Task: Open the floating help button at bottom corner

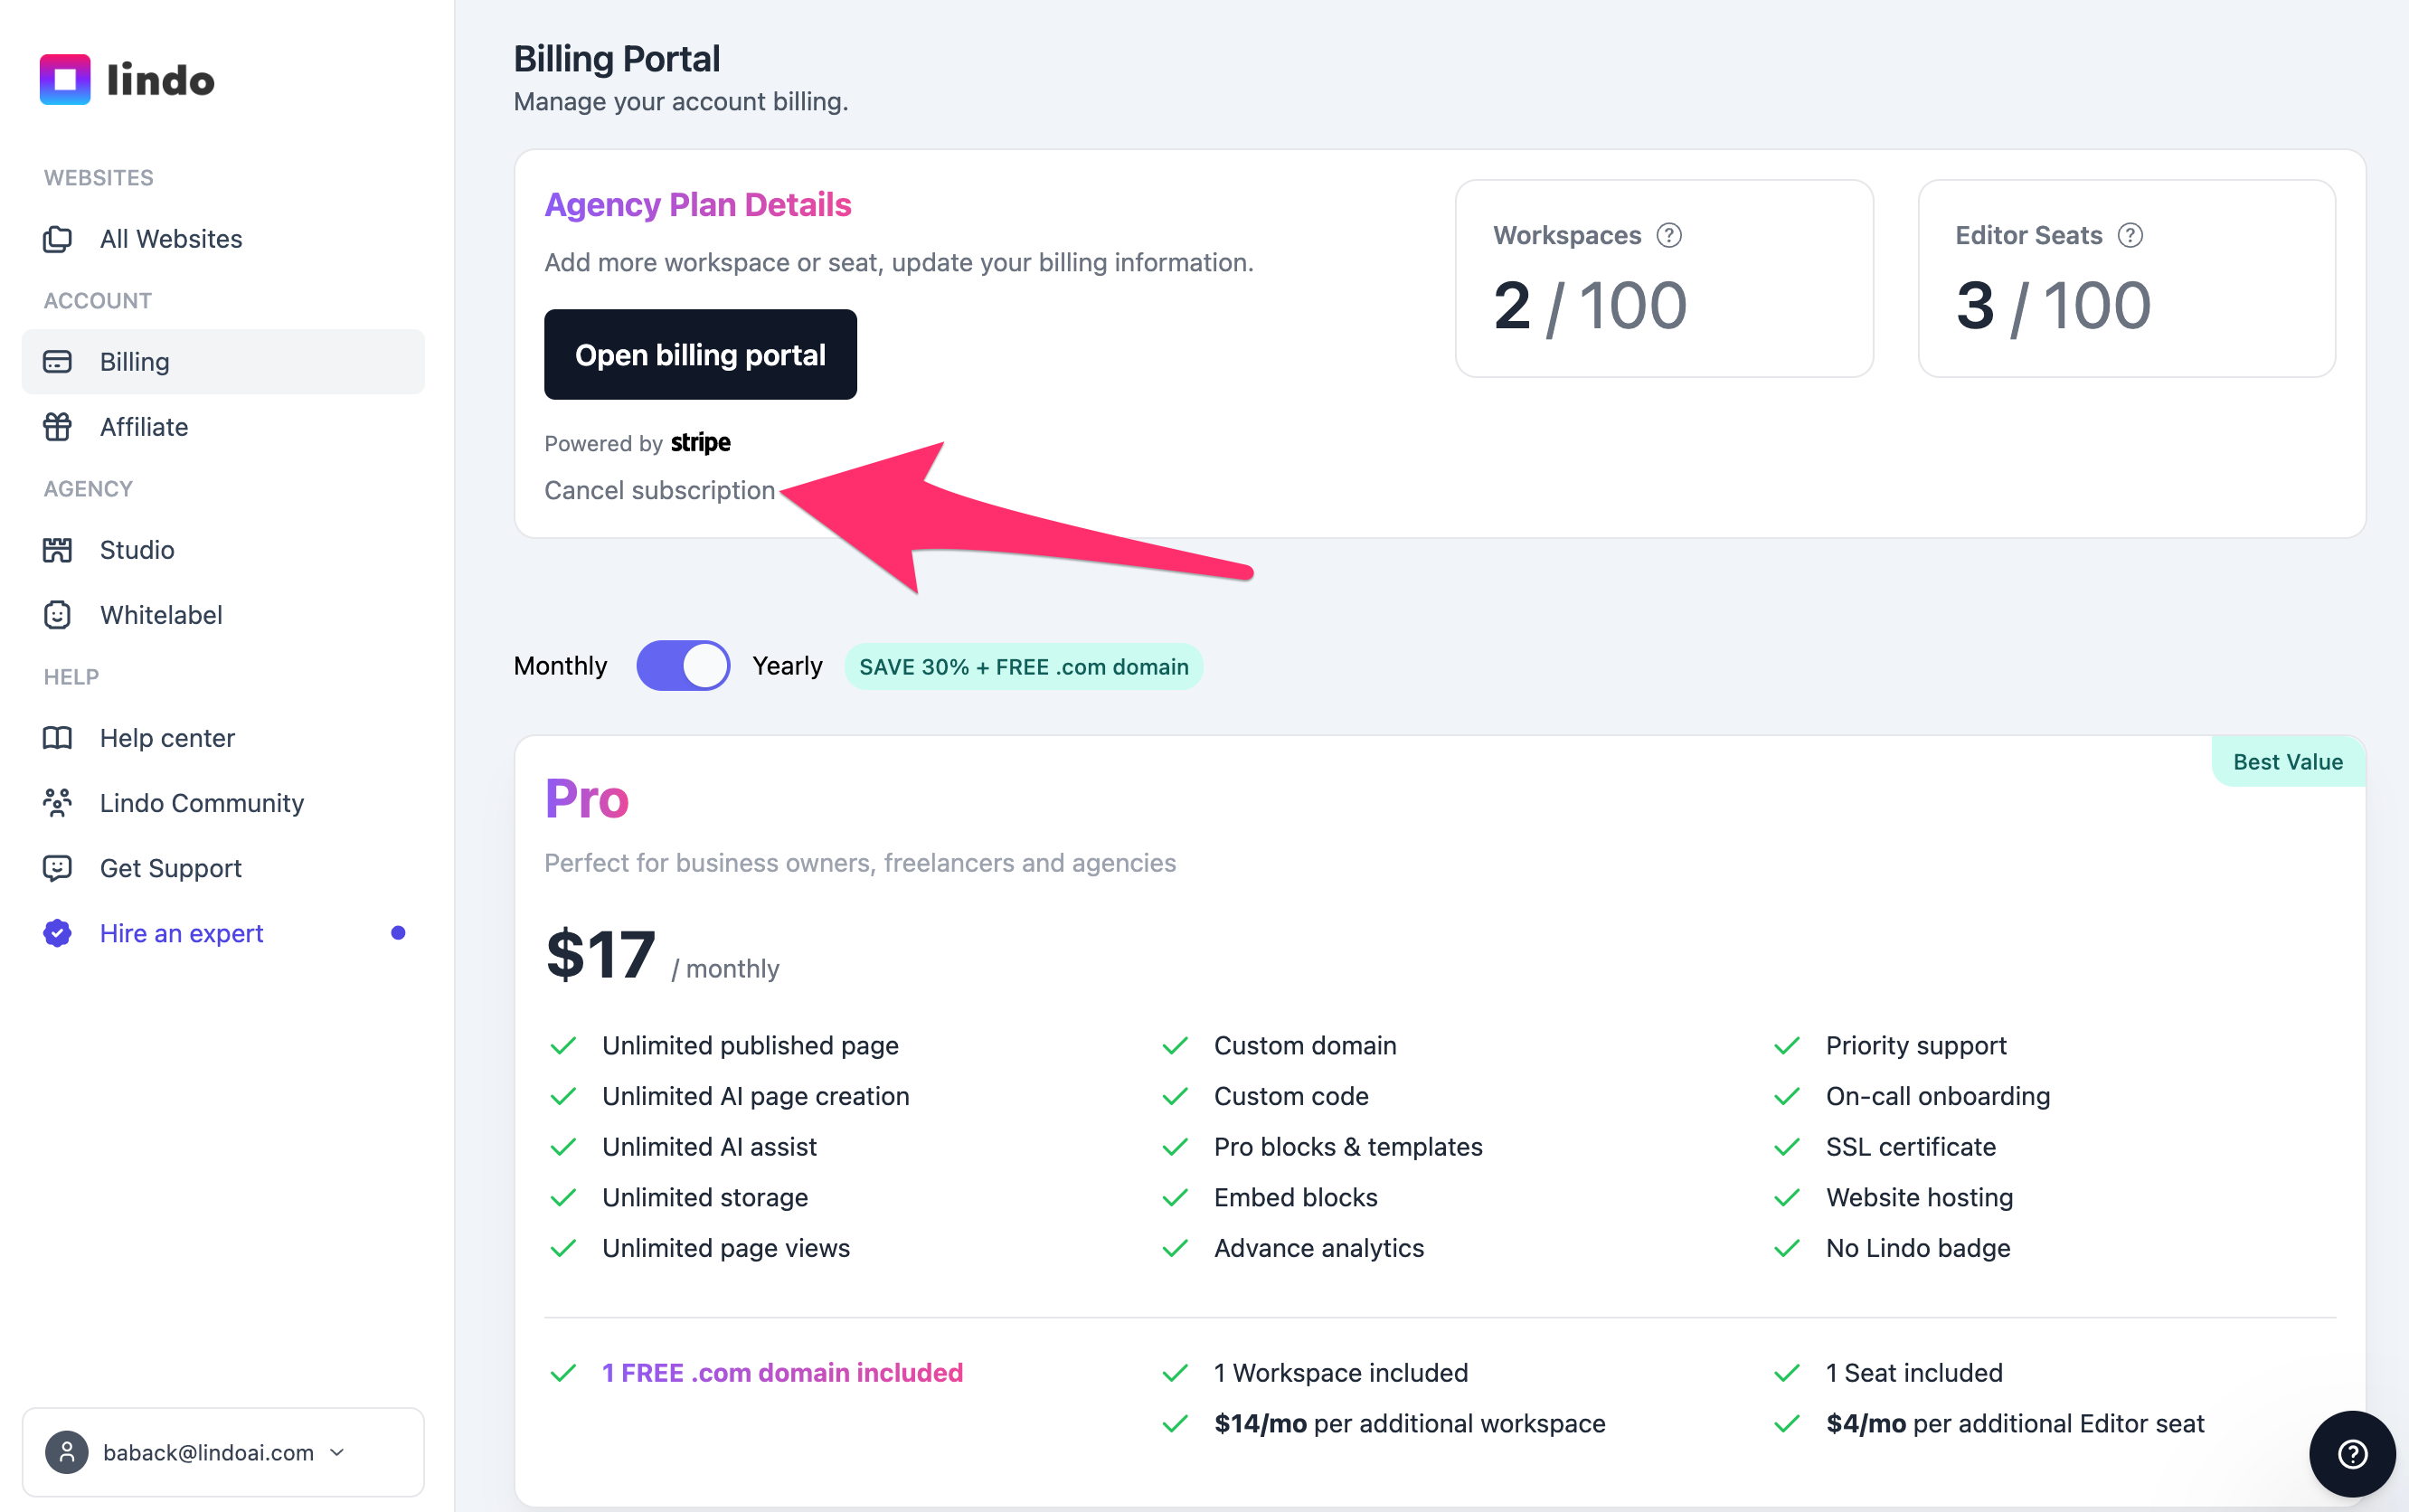Action: tap(2352, 1453)
